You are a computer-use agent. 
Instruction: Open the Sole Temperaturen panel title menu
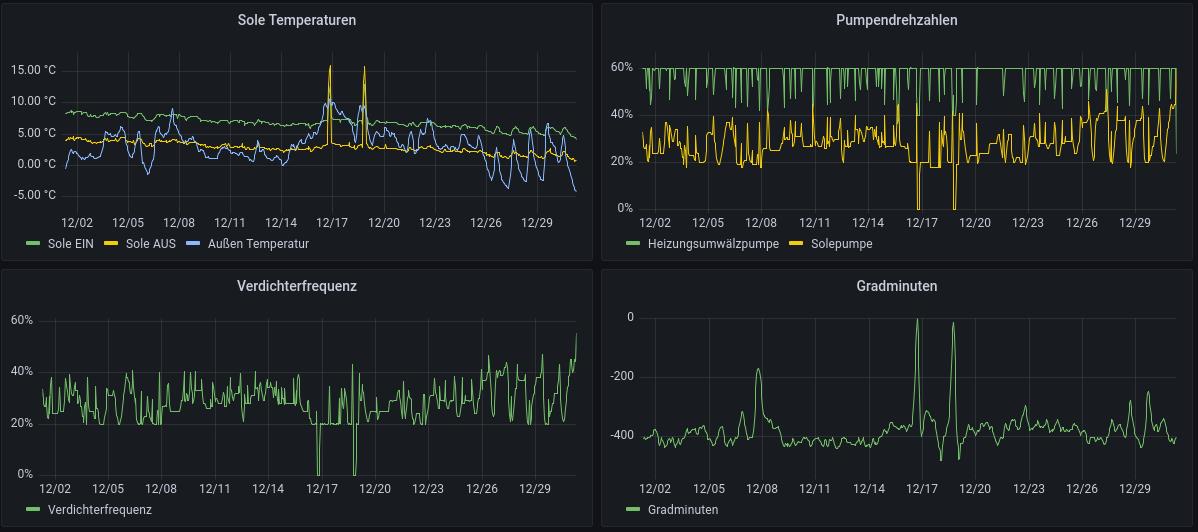[296, 20]
